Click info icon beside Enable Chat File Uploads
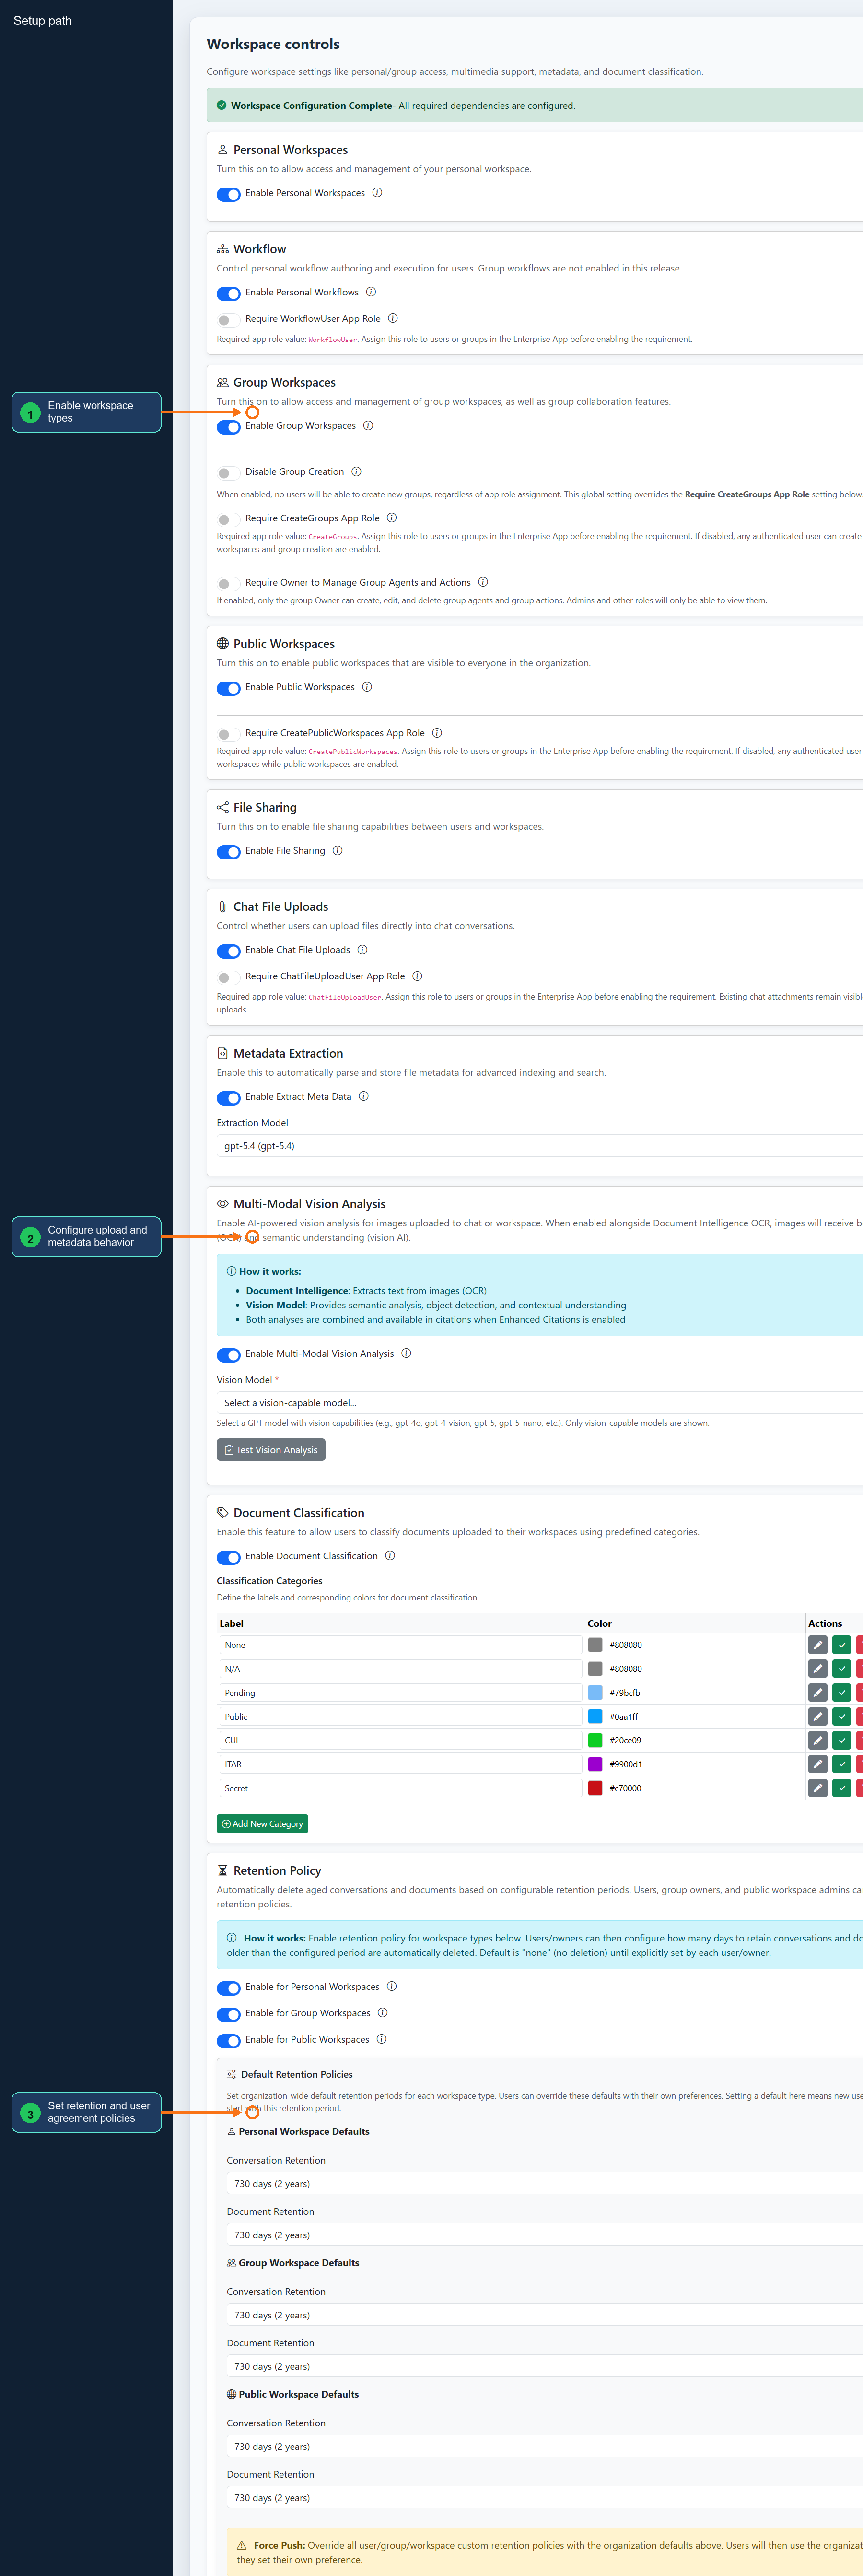This screenshot has width=863, height=2576. pyautogui.click(x=362, y=950)
